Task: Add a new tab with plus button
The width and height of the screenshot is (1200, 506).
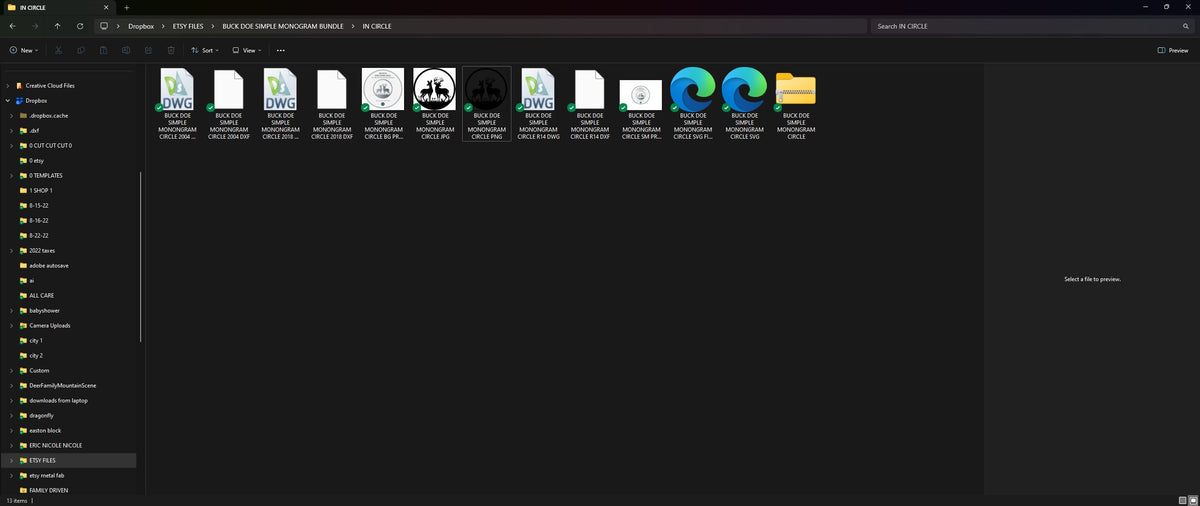Action: (126, 7)
